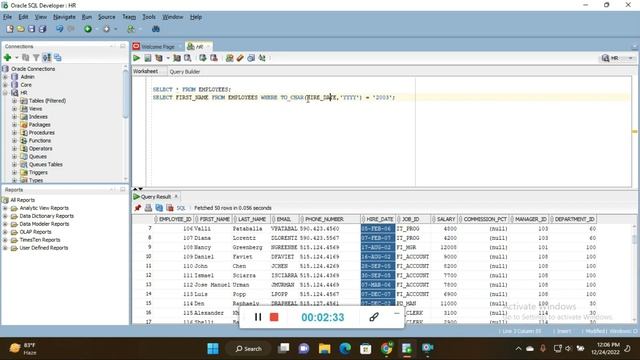Click the Delete Row icon in Query Result
This screenshot has height=360, width=640.
coord(170,208)
